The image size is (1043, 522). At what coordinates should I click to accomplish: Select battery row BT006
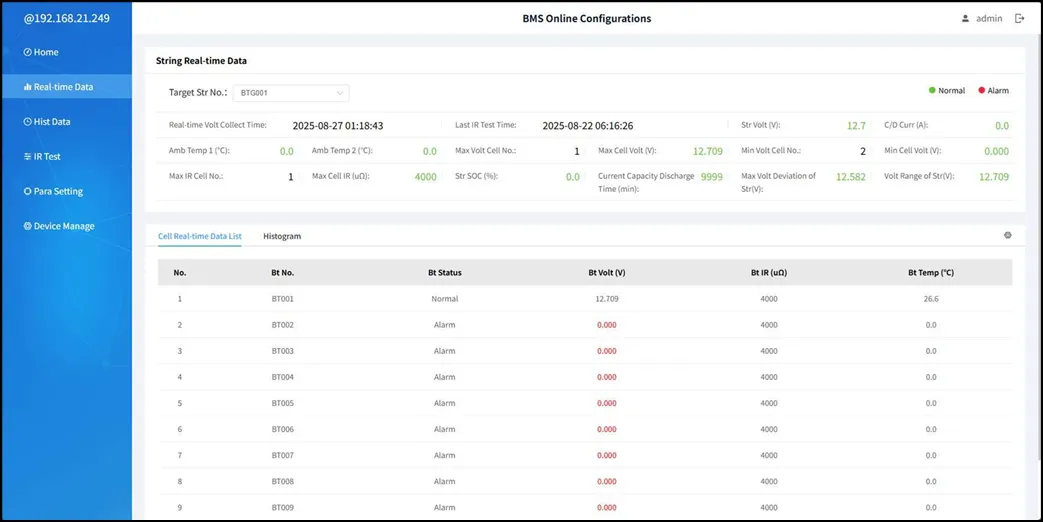coord(585,429)
